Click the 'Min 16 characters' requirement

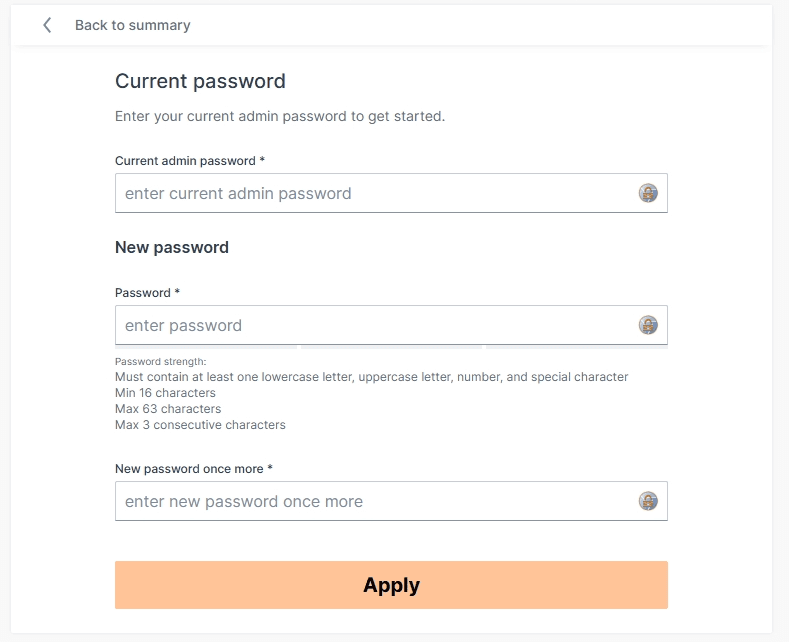coord(165,393)
